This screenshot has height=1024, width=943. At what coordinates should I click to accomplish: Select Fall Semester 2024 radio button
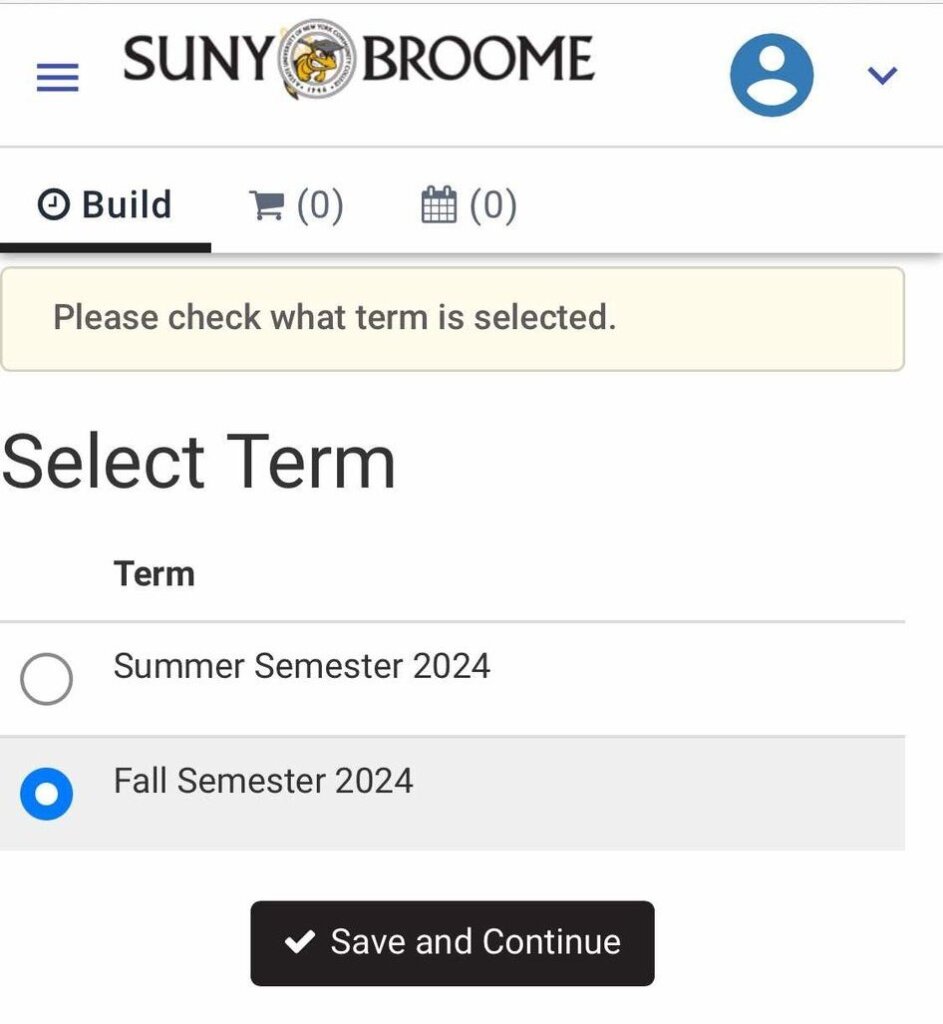pos(46,793)
